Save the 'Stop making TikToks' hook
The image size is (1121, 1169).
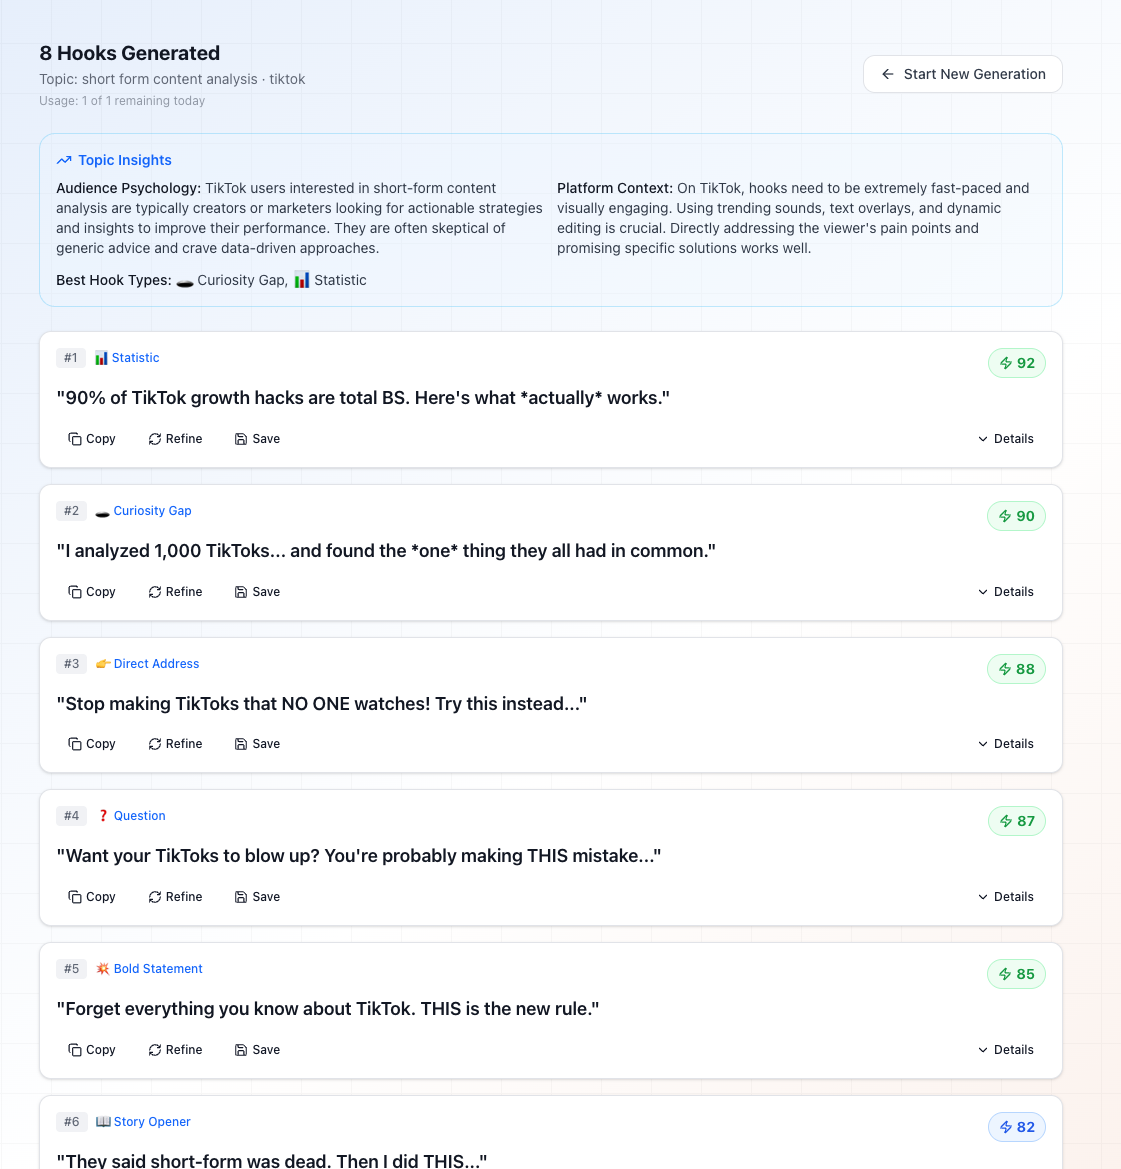point(257,744)
